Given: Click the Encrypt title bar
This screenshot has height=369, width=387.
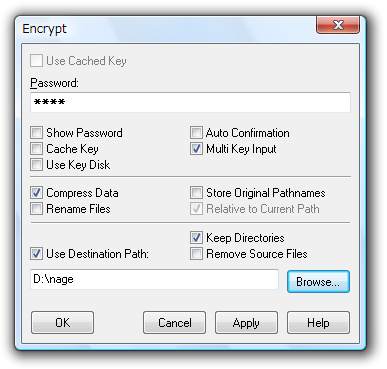Looking at the screenshot, I should (167, 29).
